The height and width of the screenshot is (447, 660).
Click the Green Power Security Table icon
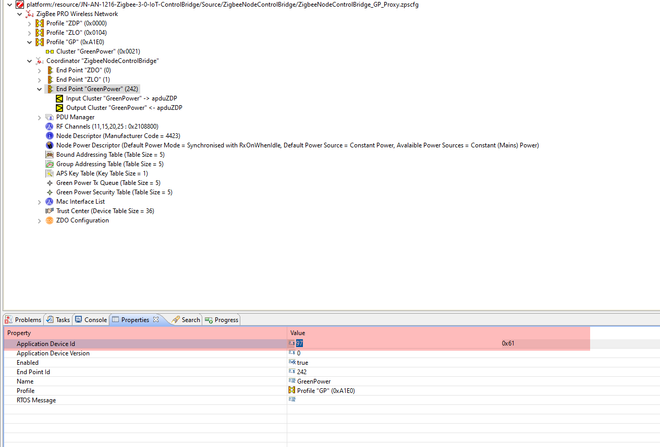50,192
